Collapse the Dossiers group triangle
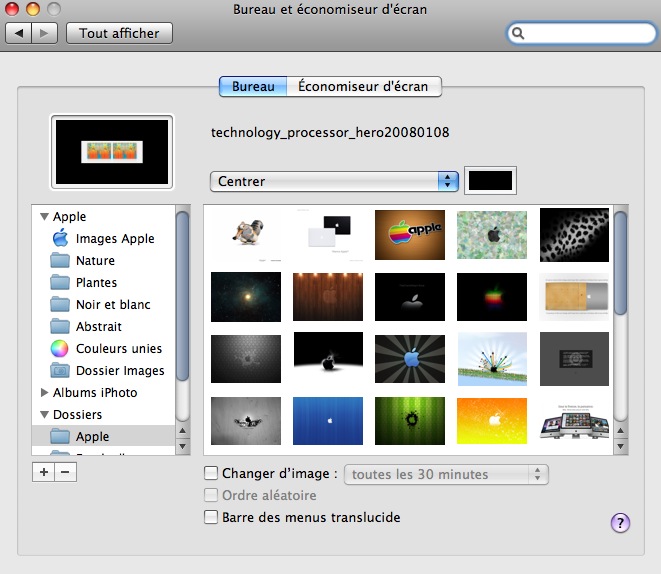Screen dimensions: 661x574 point(44,415)
